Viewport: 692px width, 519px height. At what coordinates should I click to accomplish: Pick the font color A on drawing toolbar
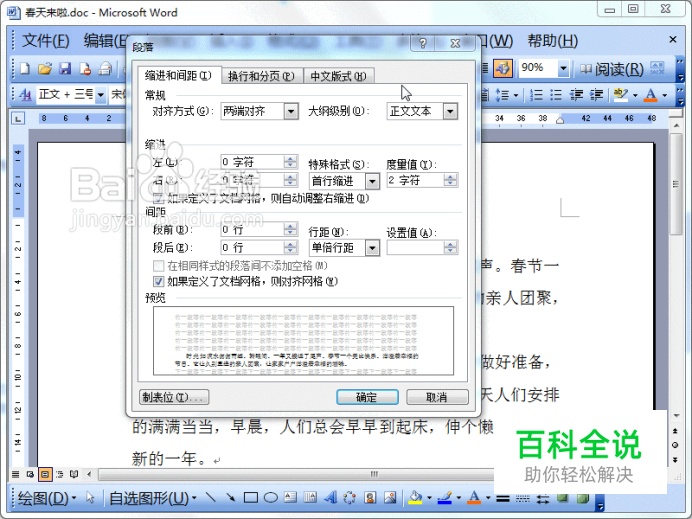pos(474,498)
